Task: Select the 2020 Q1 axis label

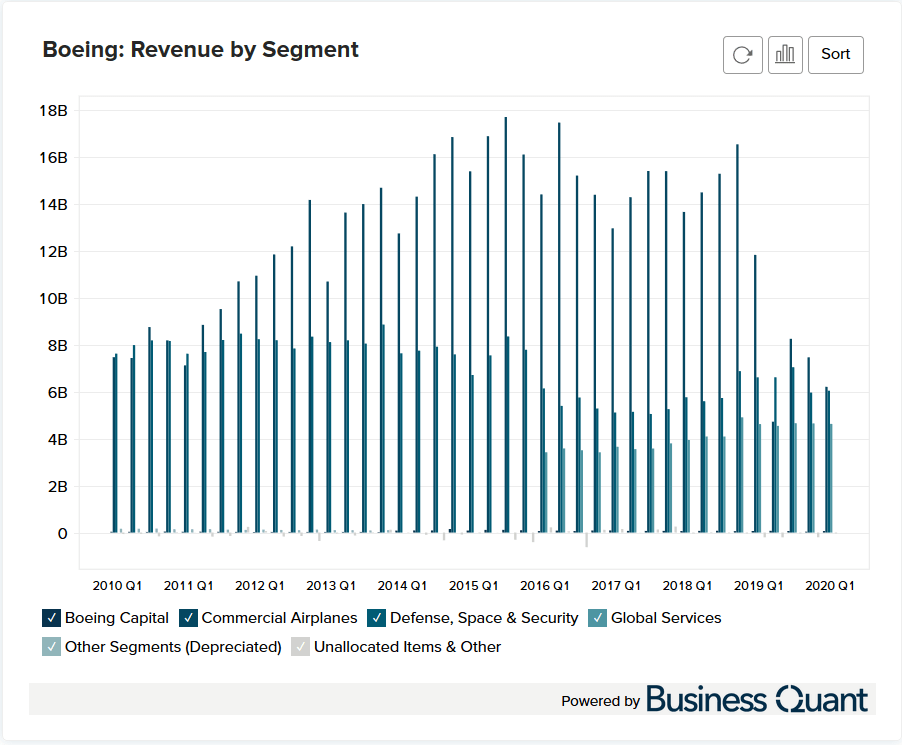Action: tap(831, 586)
